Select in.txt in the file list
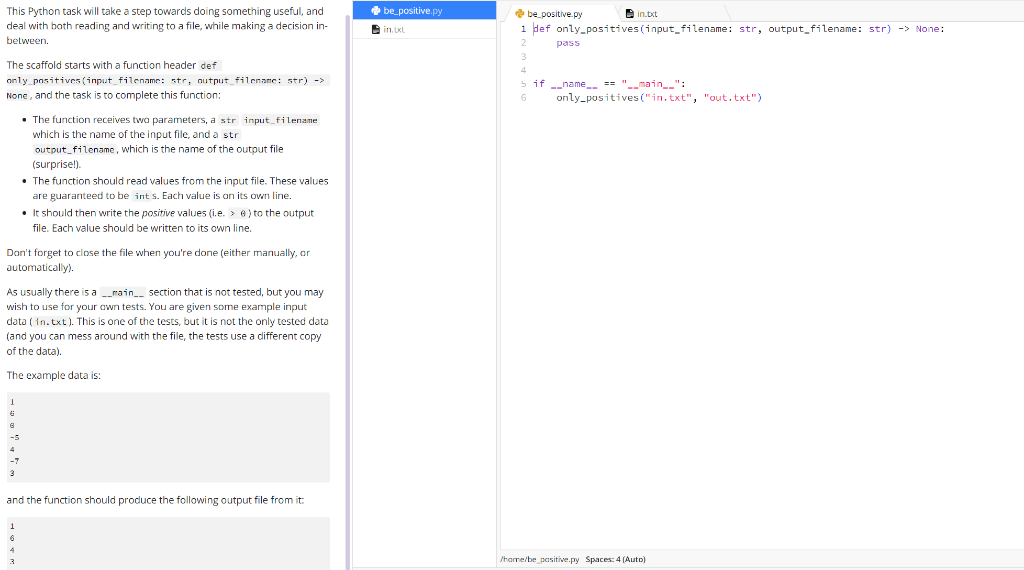The height and width of the screenshot is (570, 1024). tap(424, 29)
